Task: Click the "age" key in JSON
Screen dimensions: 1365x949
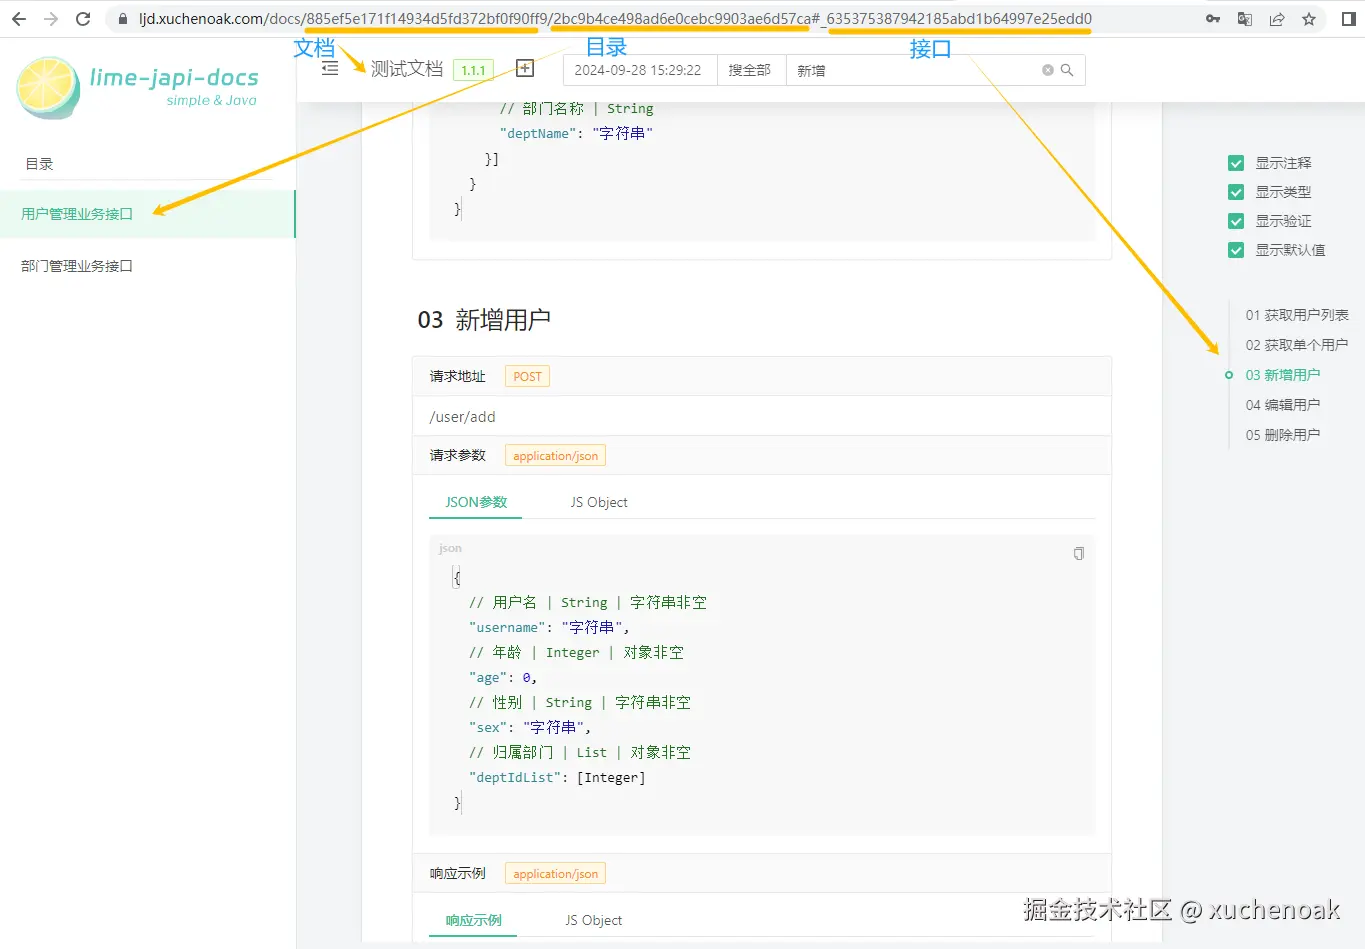Action: pos(488,677)
